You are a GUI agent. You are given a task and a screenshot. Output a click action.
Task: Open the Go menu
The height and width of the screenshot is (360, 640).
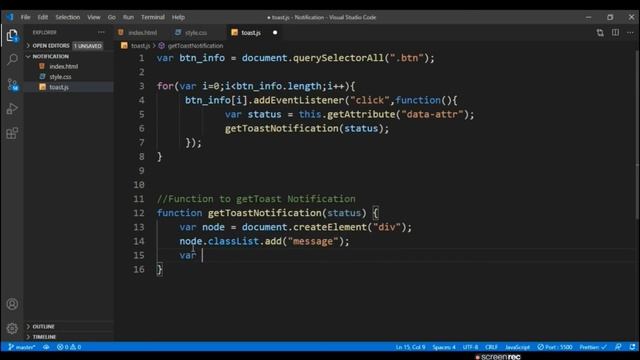point(111,17)
